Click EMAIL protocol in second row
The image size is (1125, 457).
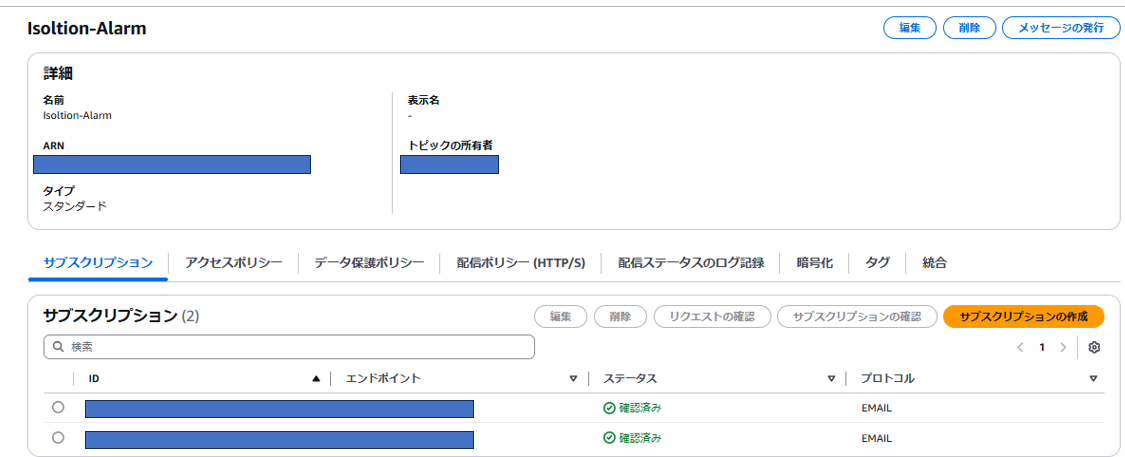click(x=877, y=437)
